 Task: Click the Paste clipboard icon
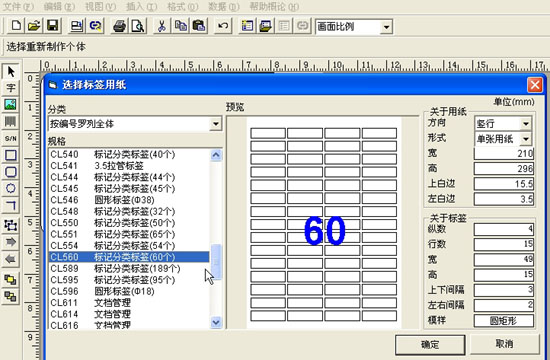click(x=199, y=26)
